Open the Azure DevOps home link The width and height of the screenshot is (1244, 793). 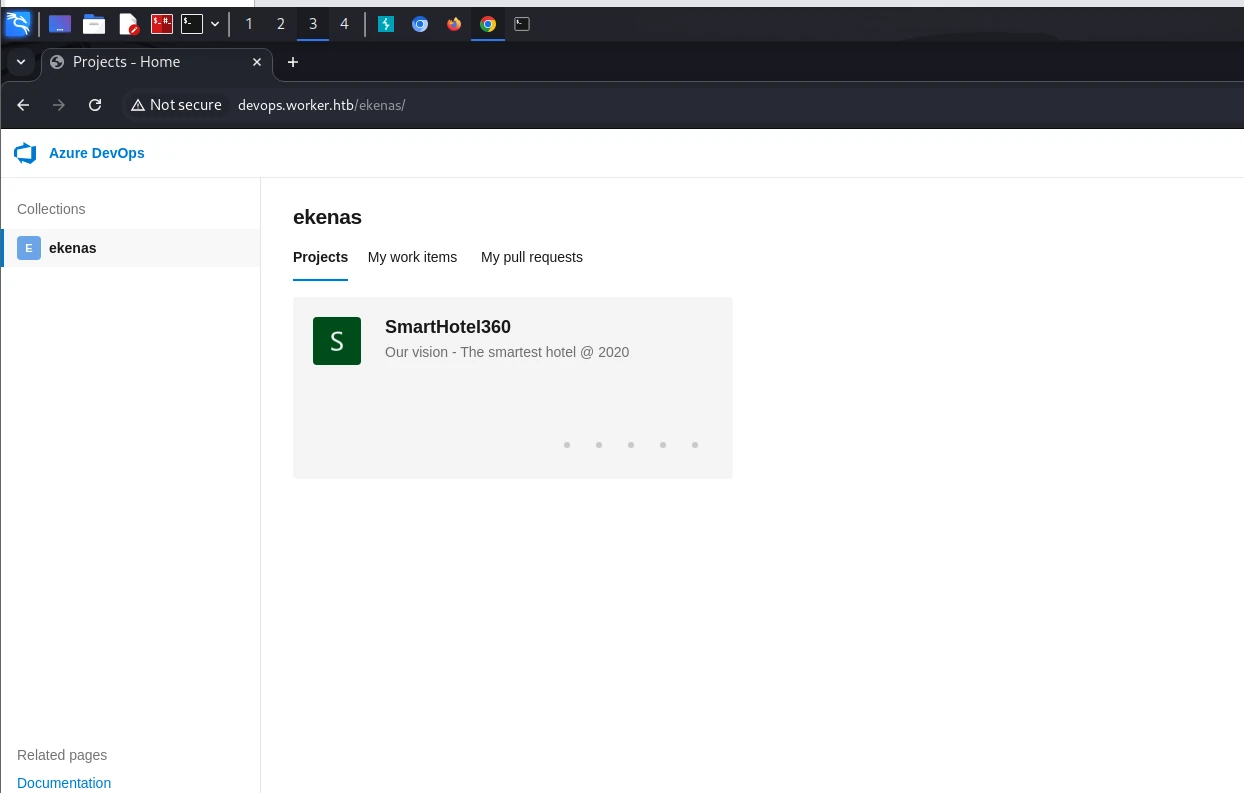[x=97, y=153]
